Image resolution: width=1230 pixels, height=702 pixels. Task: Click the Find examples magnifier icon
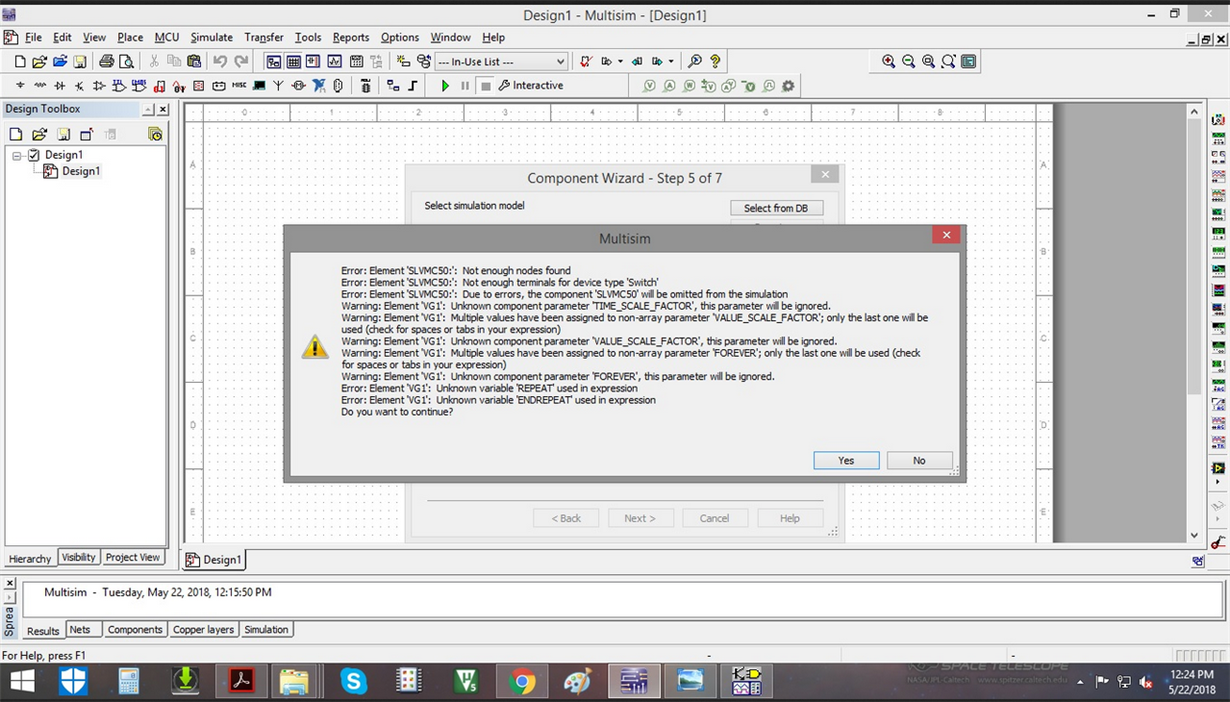(695, 62)
